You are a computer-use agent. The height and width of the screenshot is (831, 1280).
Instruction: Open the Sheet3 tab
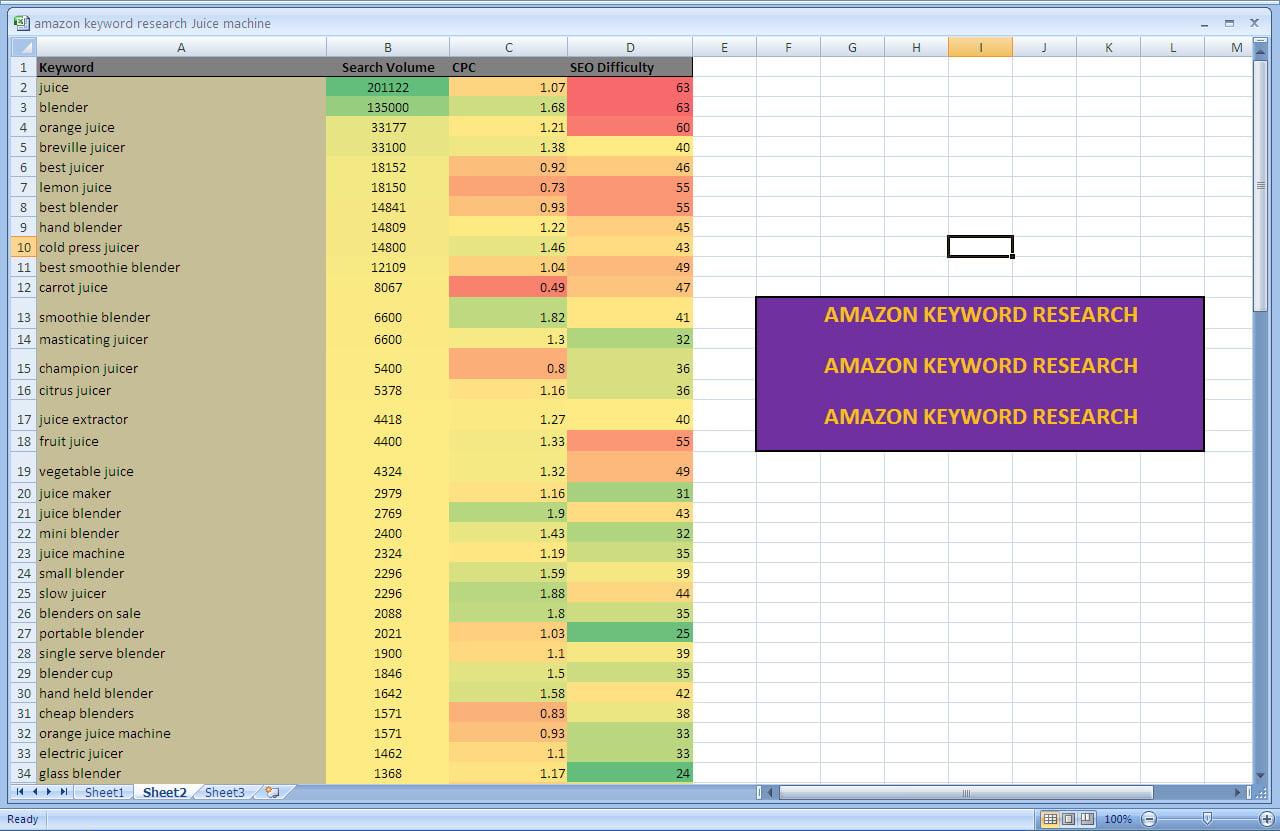tap(224, 792)
